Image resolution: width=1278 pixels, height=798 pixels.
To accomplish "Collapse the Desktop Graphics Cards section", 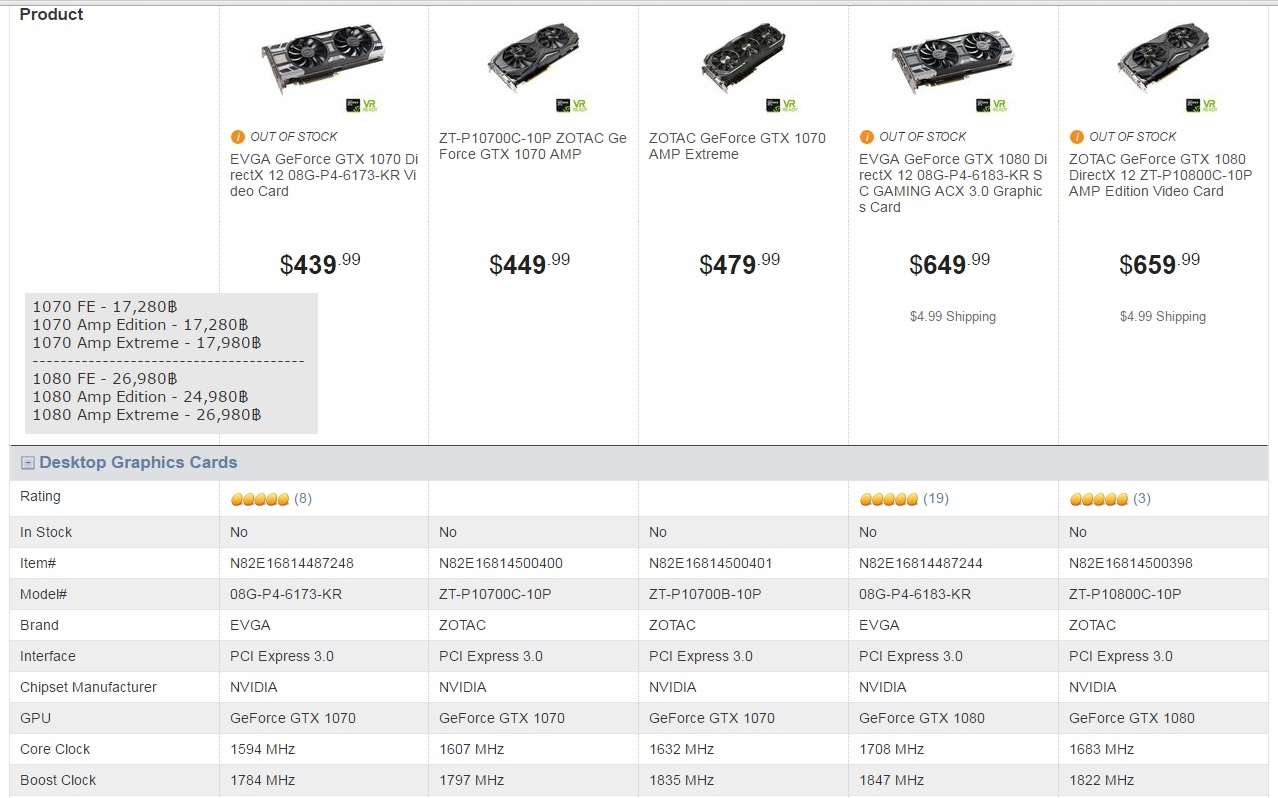I will click(28, 463).
